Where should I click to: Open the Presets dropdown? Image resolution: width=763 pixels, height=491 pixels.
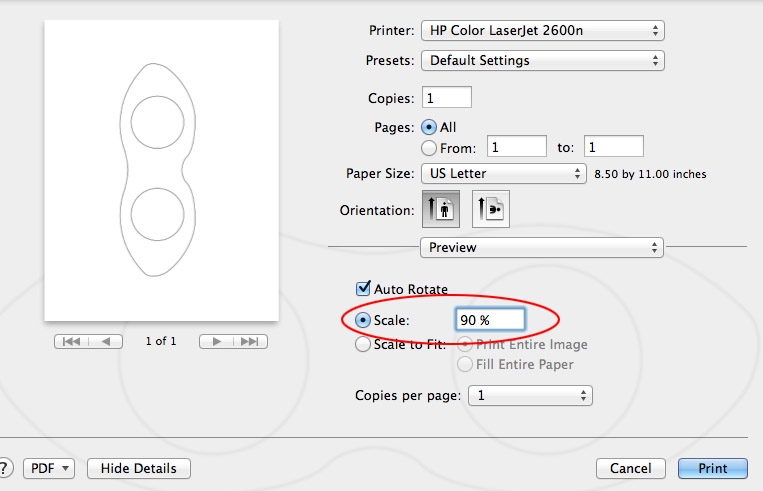(543, 61)
